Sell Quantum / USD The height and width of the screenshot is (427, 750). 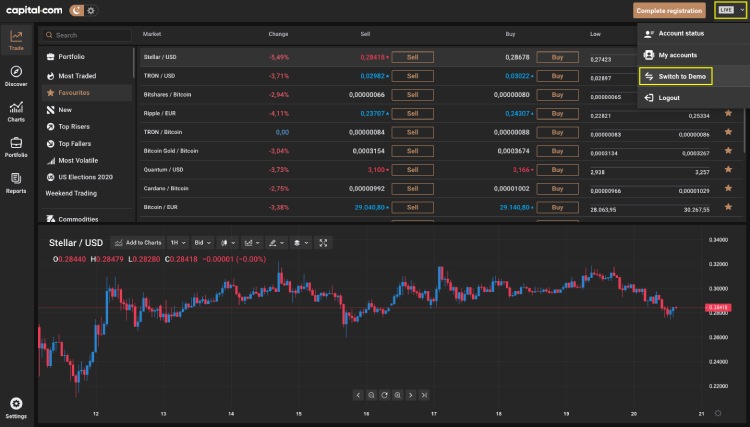pyautogui.click(x=412, y=170)
